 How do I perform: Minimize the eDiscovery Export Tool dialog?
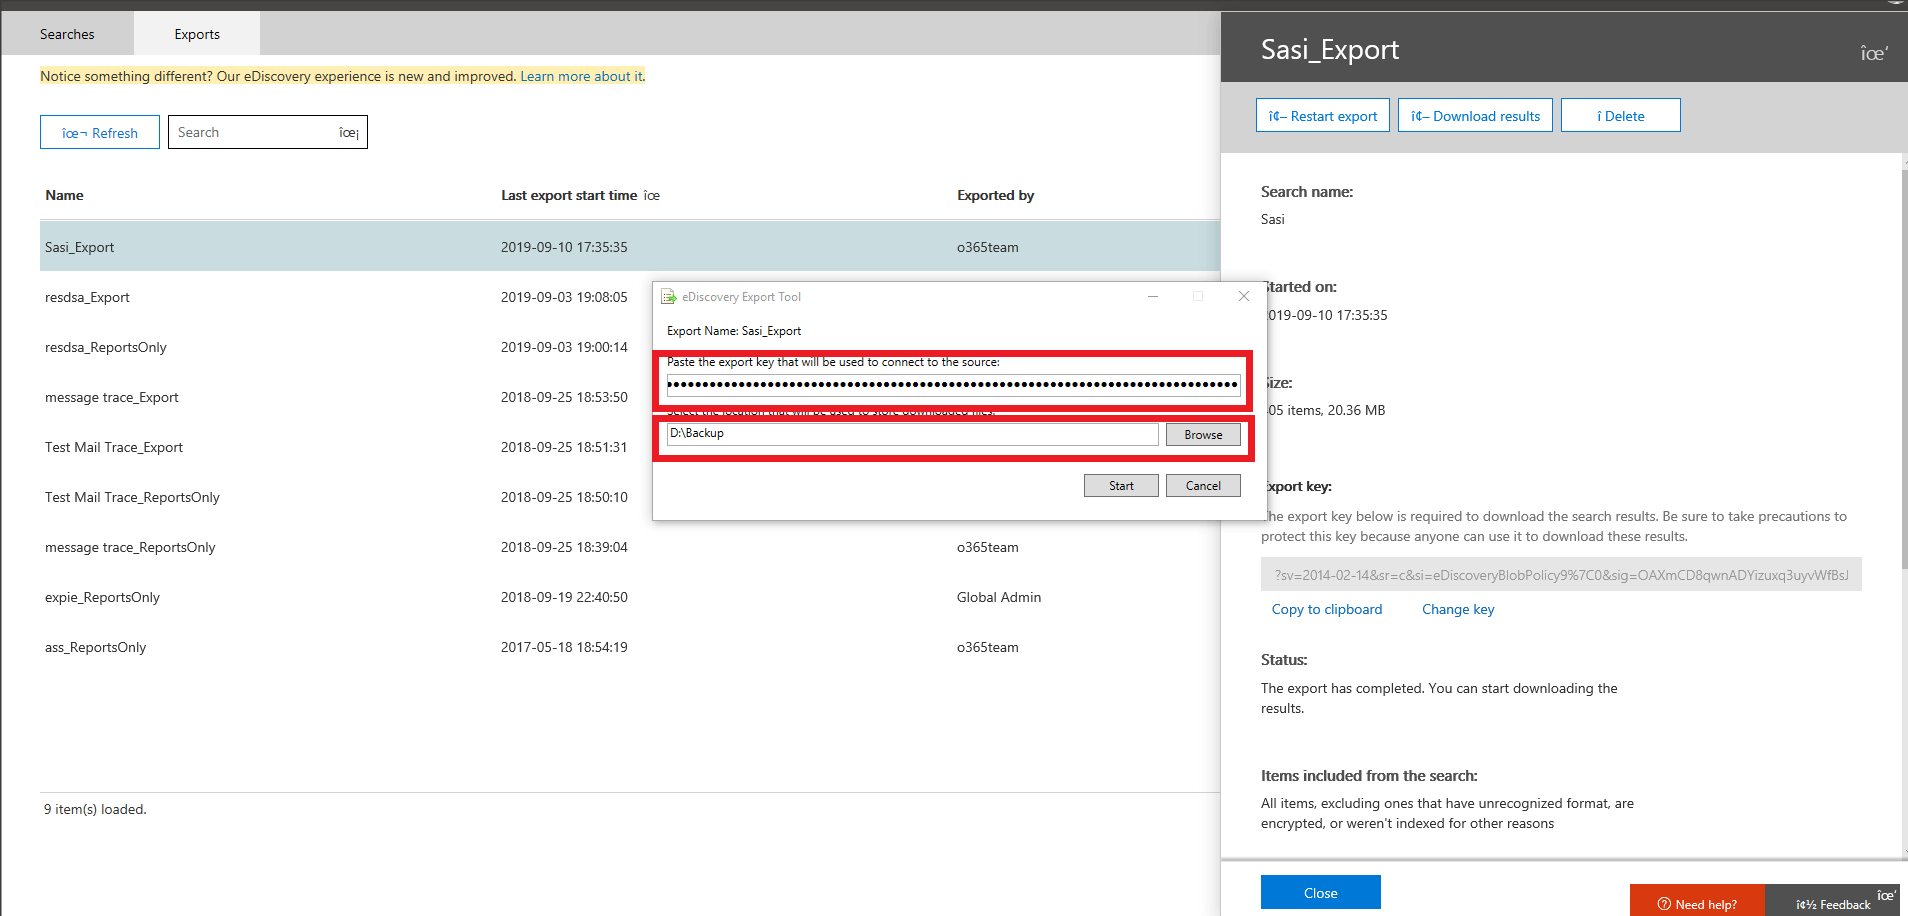pyautogui.click(x=1153, y=296)
